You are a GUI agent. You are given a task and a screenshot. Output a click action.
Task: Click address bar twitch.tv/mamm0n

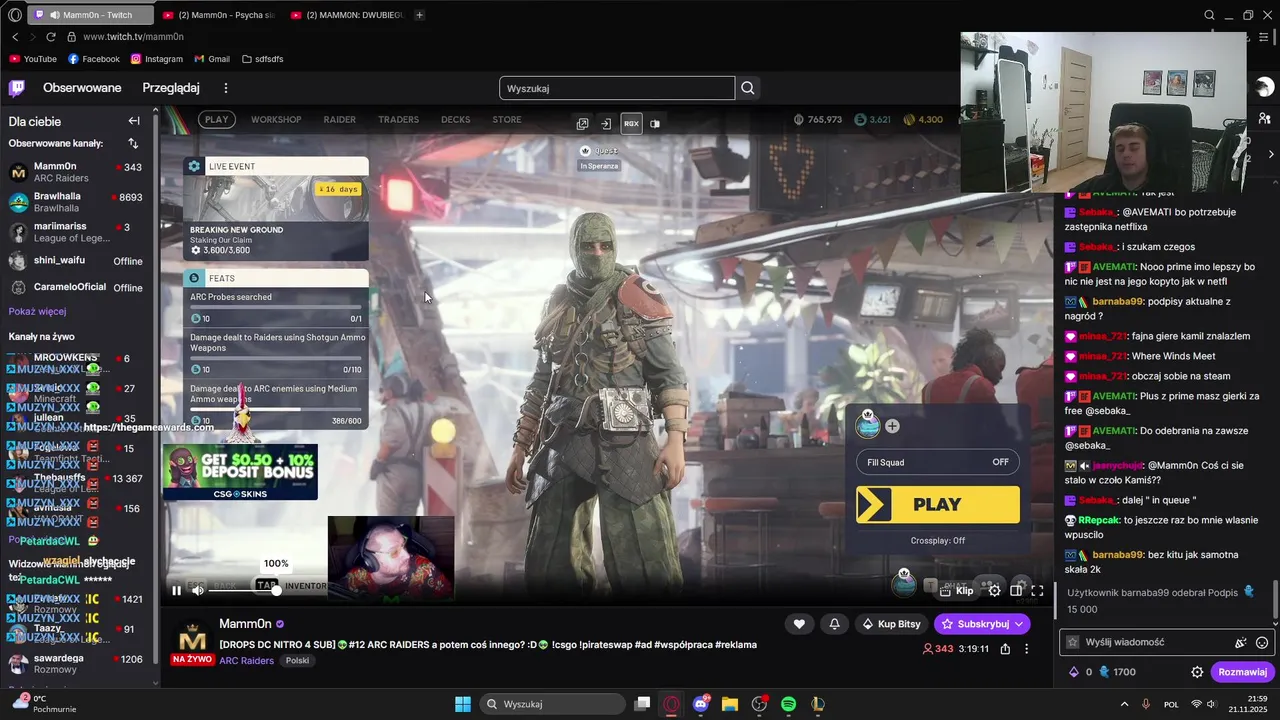pyautogui.click(x=133, y=36)
